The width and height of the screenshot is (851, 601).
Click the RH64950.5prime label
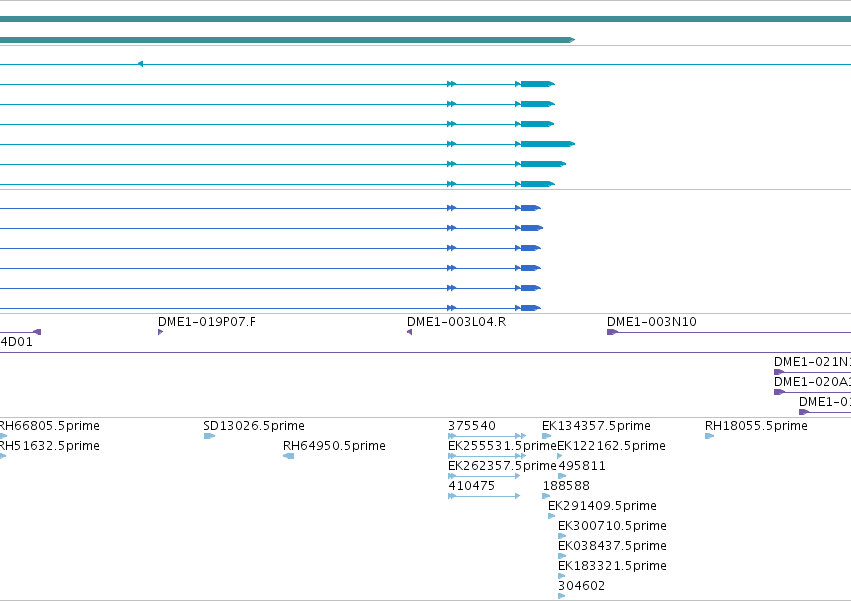point(334,446)
